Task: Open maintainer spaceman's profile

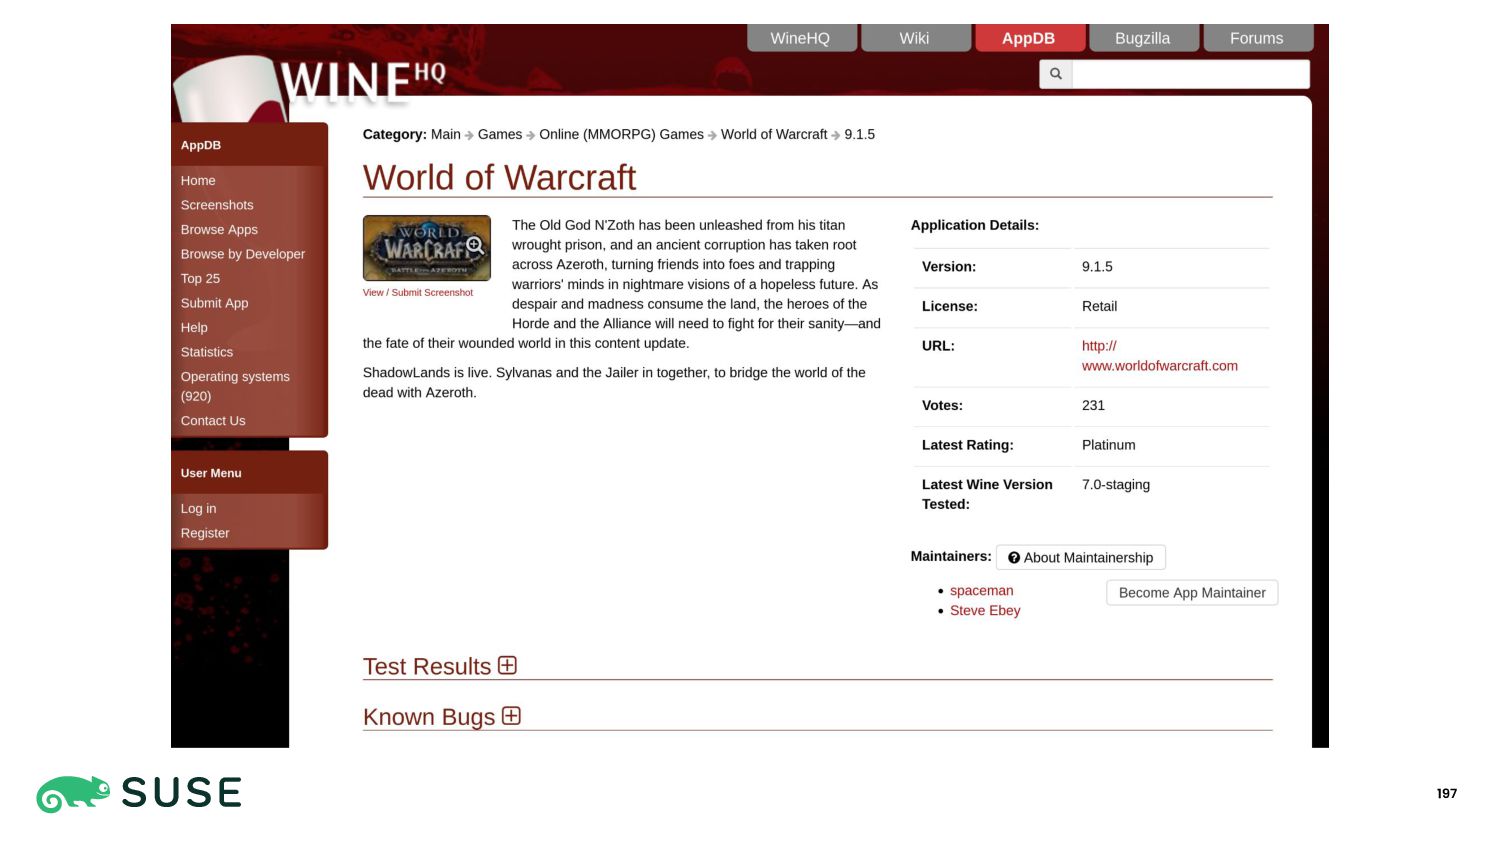Action: (x=982, y=591)
